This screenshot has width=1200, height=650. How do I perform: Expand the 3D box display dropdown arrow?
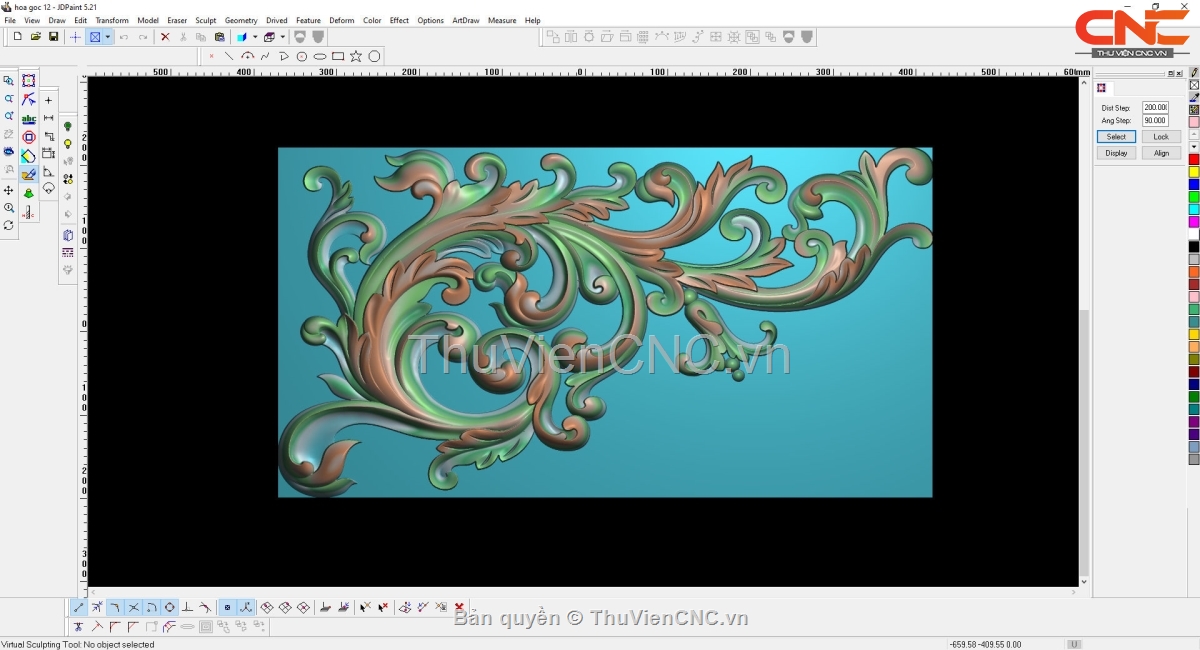283,37
